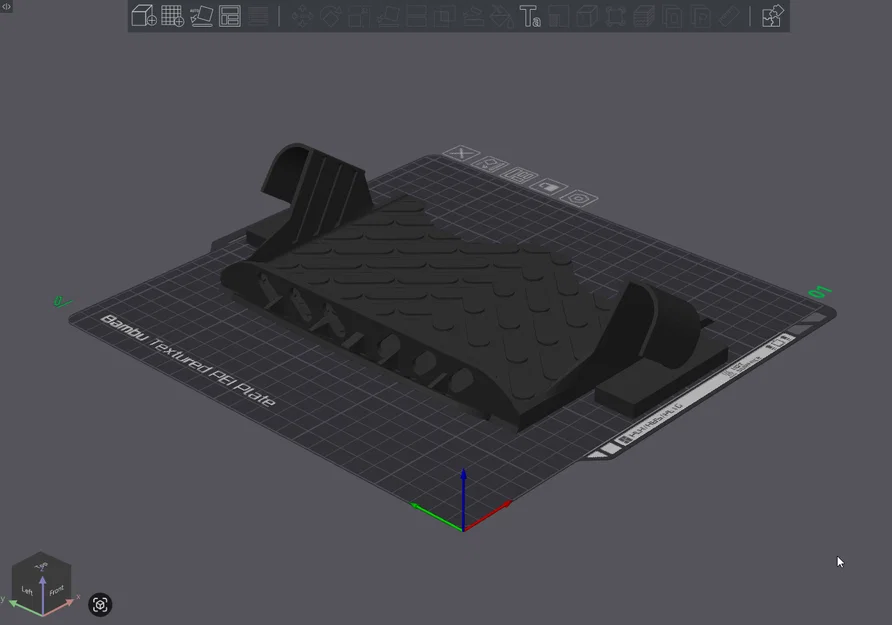Select the Move tool in toolbar

[302, 16]
